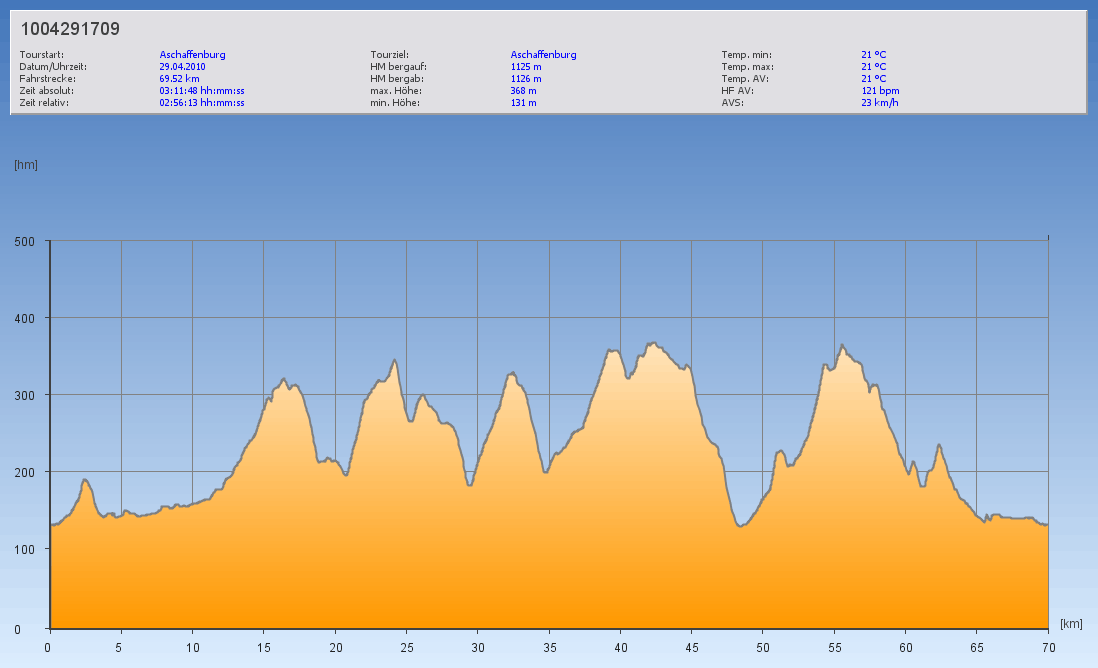The width and height of the screenshot is (1098, 668).
Task: Click the tour title 1004291709
Action: (x=70, y=30)
